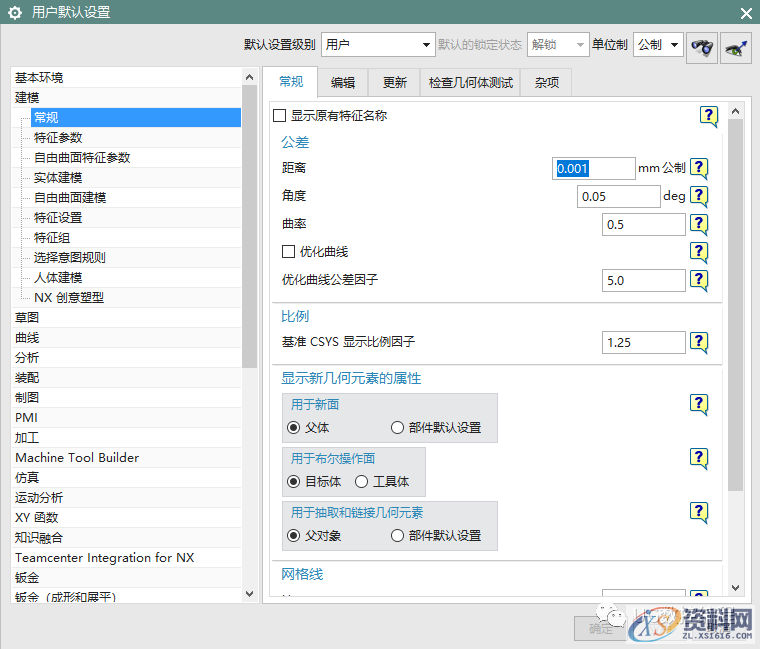This screenshot has width=760, height=649.
Task: Close the 用户默认设置 dialog
Action: (746, 13)
